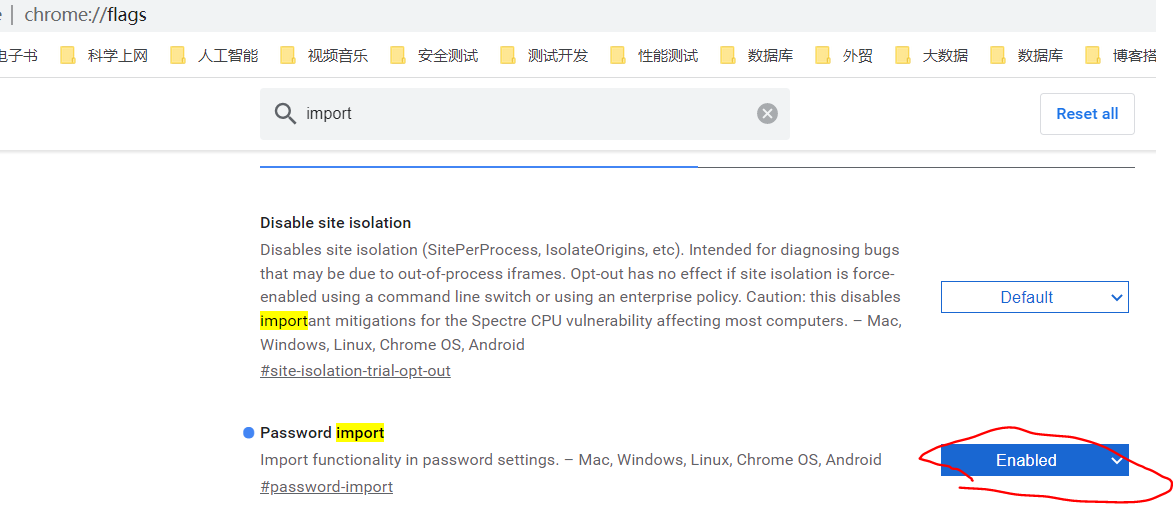The width and height of the screenshot is (1173, 523).
Task: Expand the Enabled dropdown for Password import
Action: [1035, 460]
